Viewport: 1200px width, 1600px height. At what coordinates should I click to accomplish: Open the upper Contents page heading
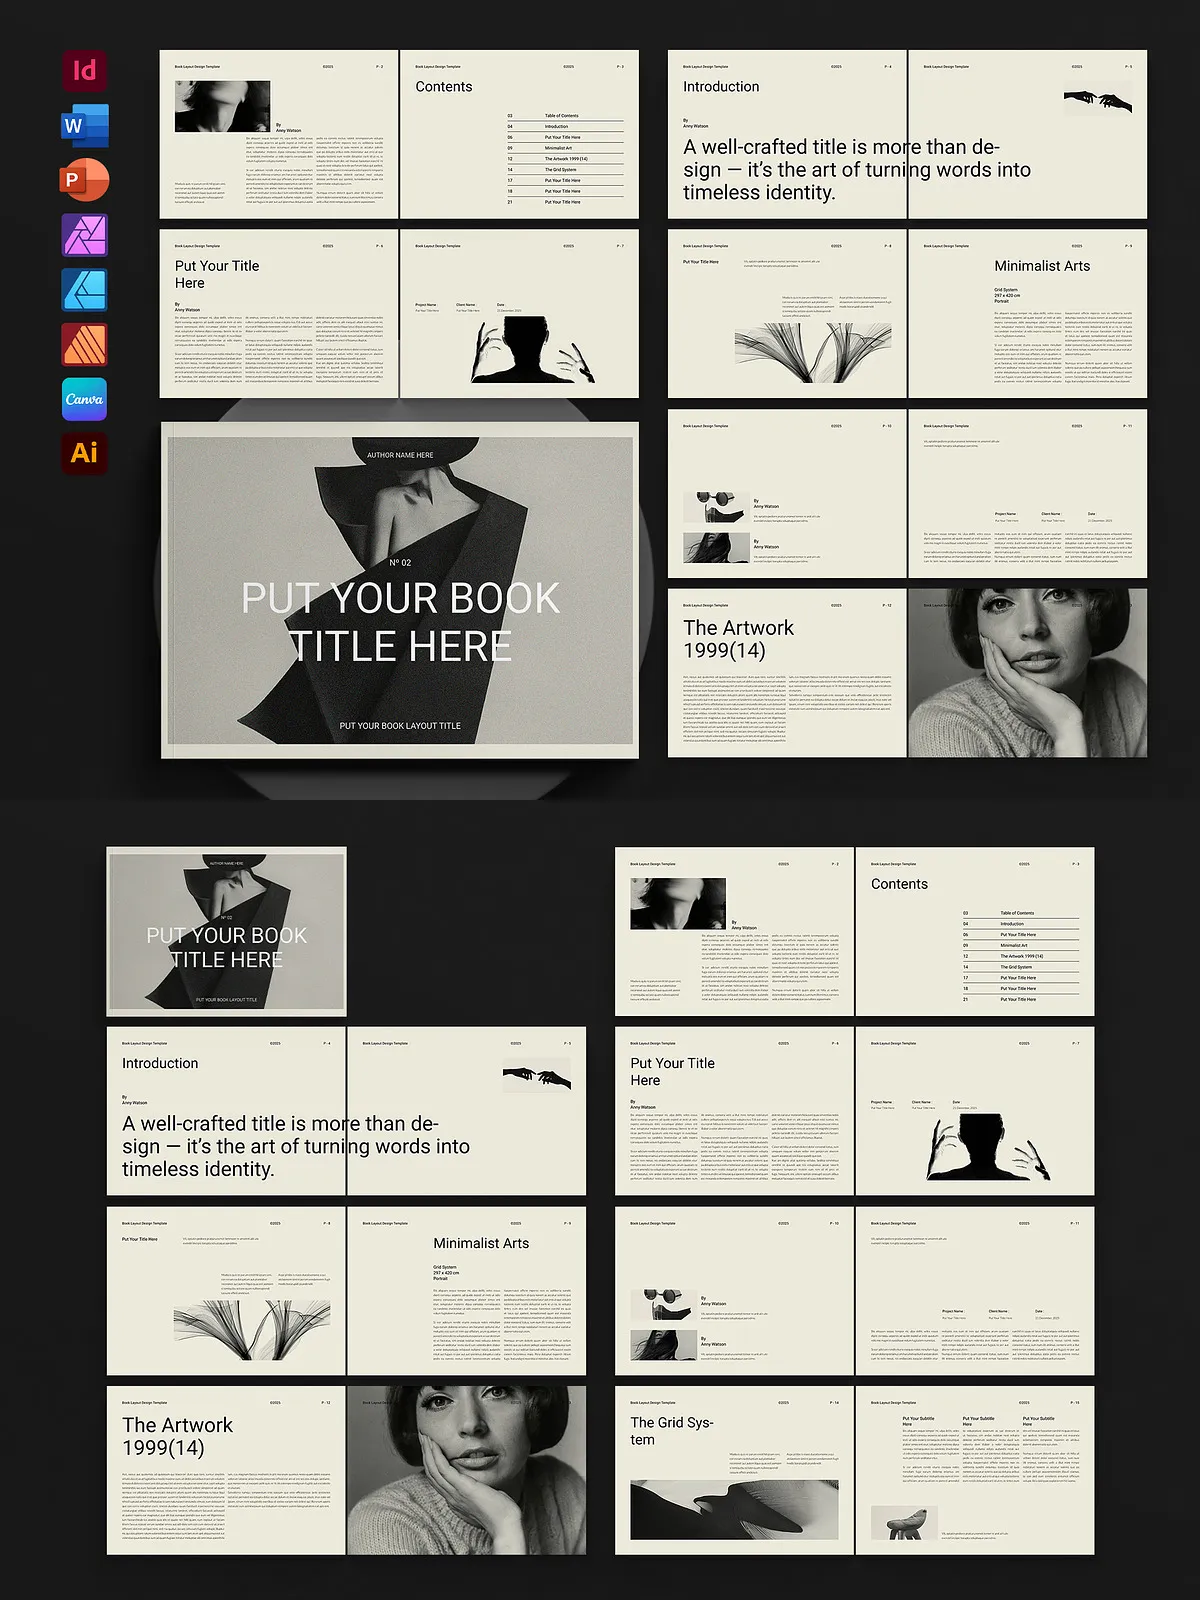pos(444,87)
